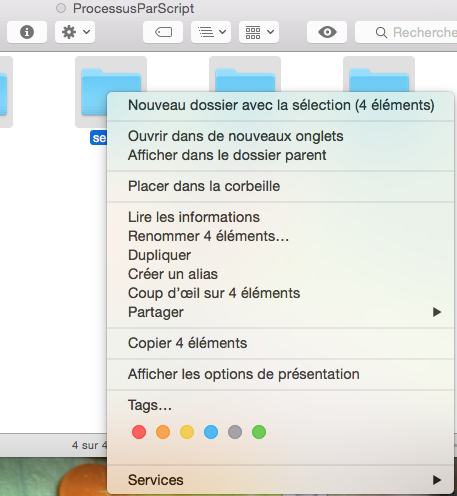Open the list arrangement dropdown
Image resolution: width=457 pixels, height=496 pixels.
211,32
